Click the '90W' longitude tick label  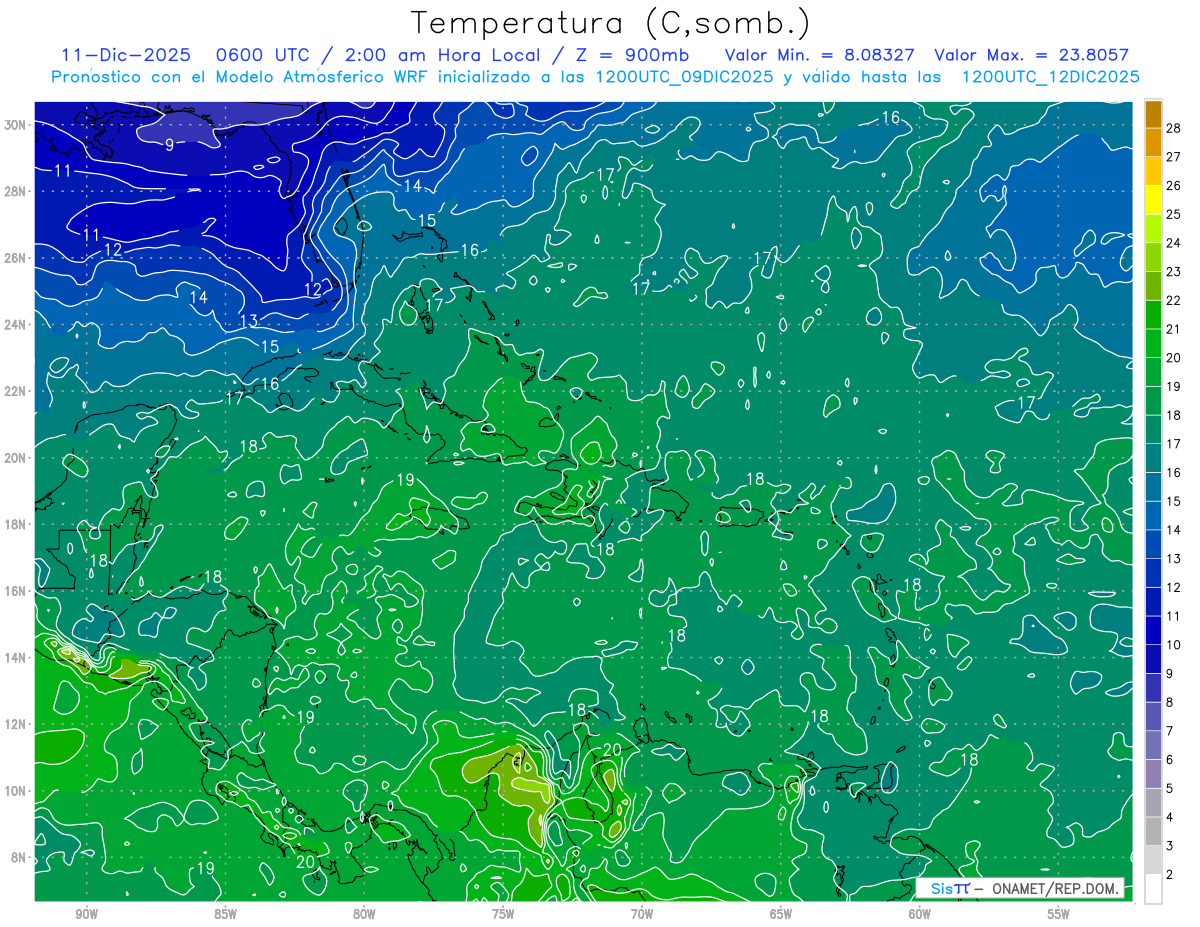[86, 914]
